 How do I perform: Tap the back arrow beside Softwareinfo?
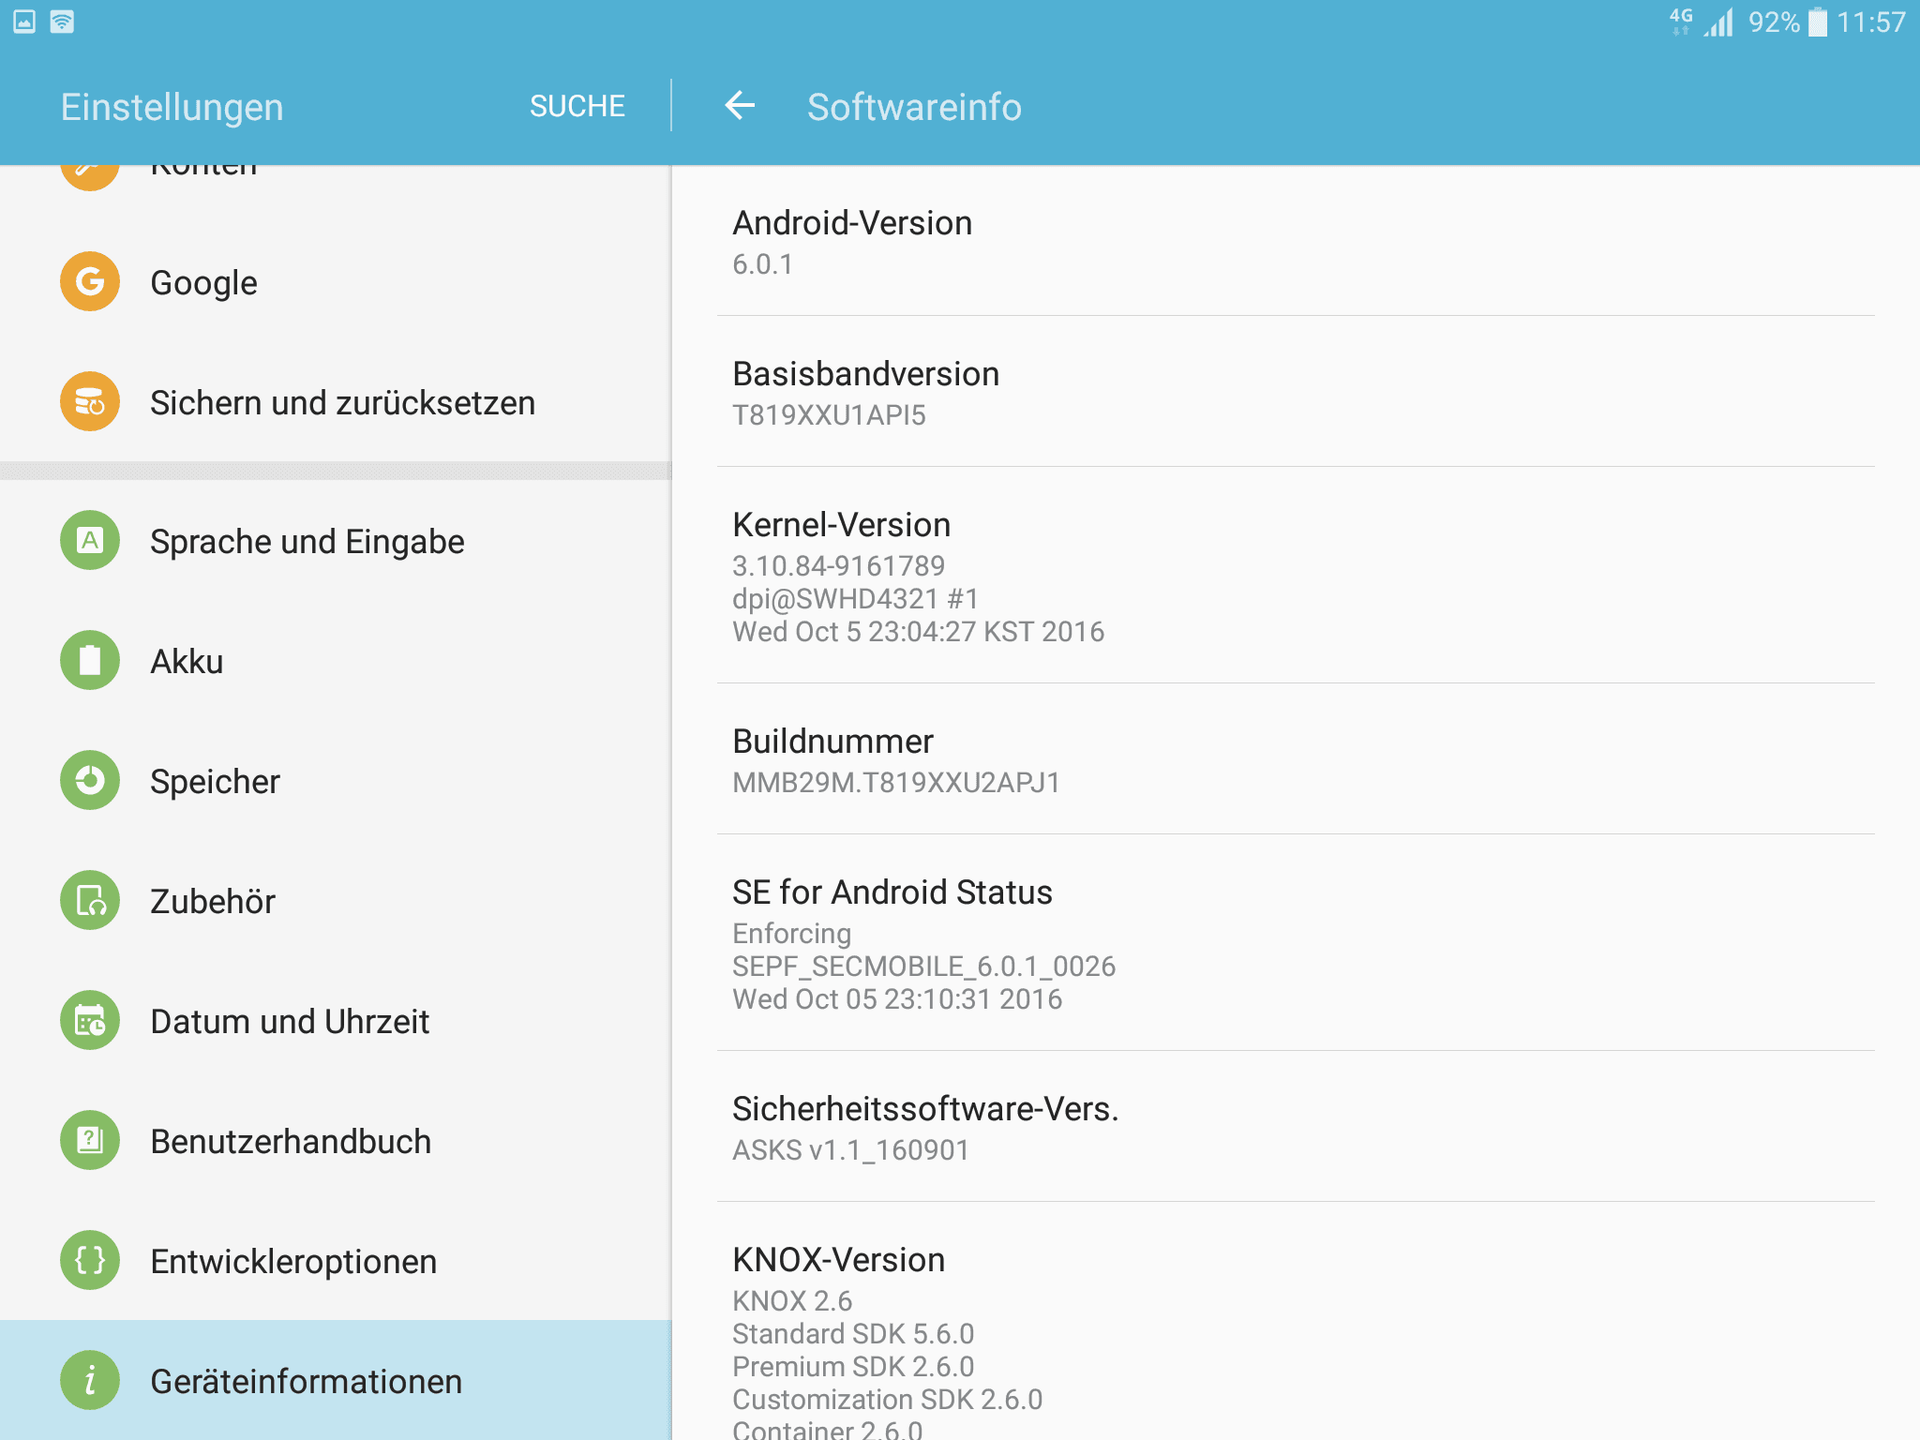[x=740, y=105]
